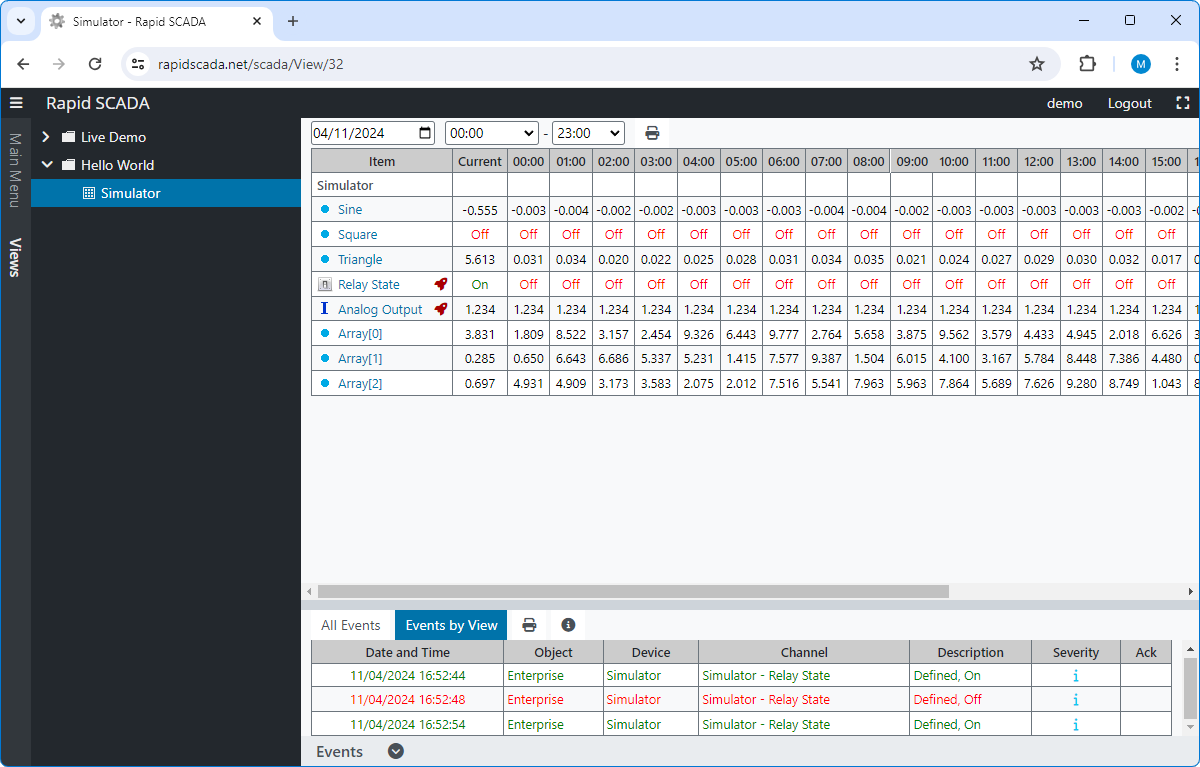Open severity info icon of the first event

(1075, 675)
